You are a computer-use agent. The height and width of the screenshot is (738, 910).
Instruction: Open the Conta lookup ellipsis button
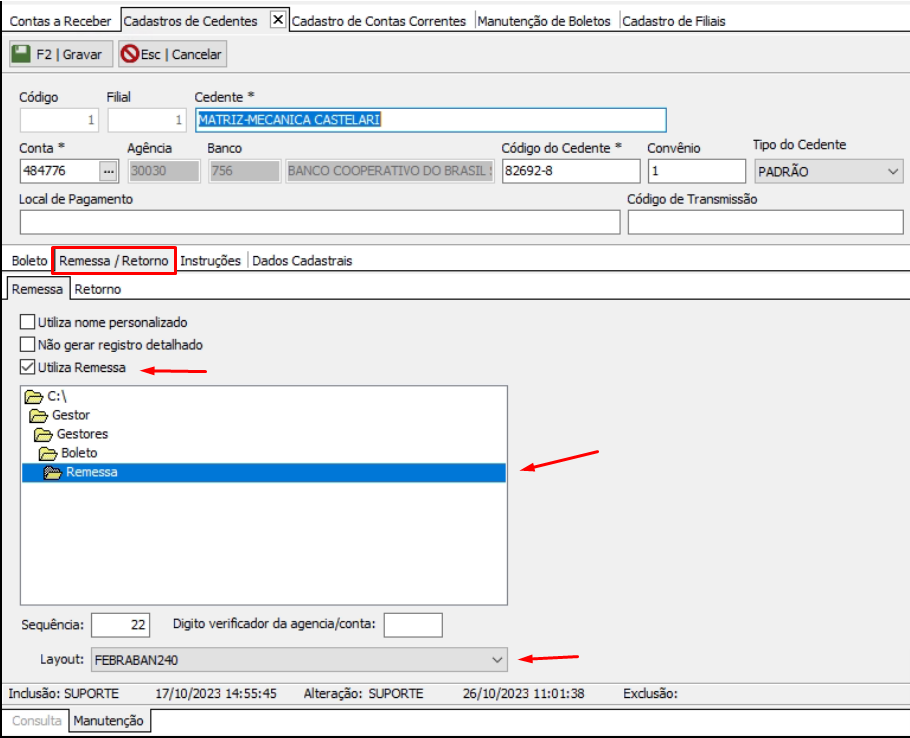point(109,171)
